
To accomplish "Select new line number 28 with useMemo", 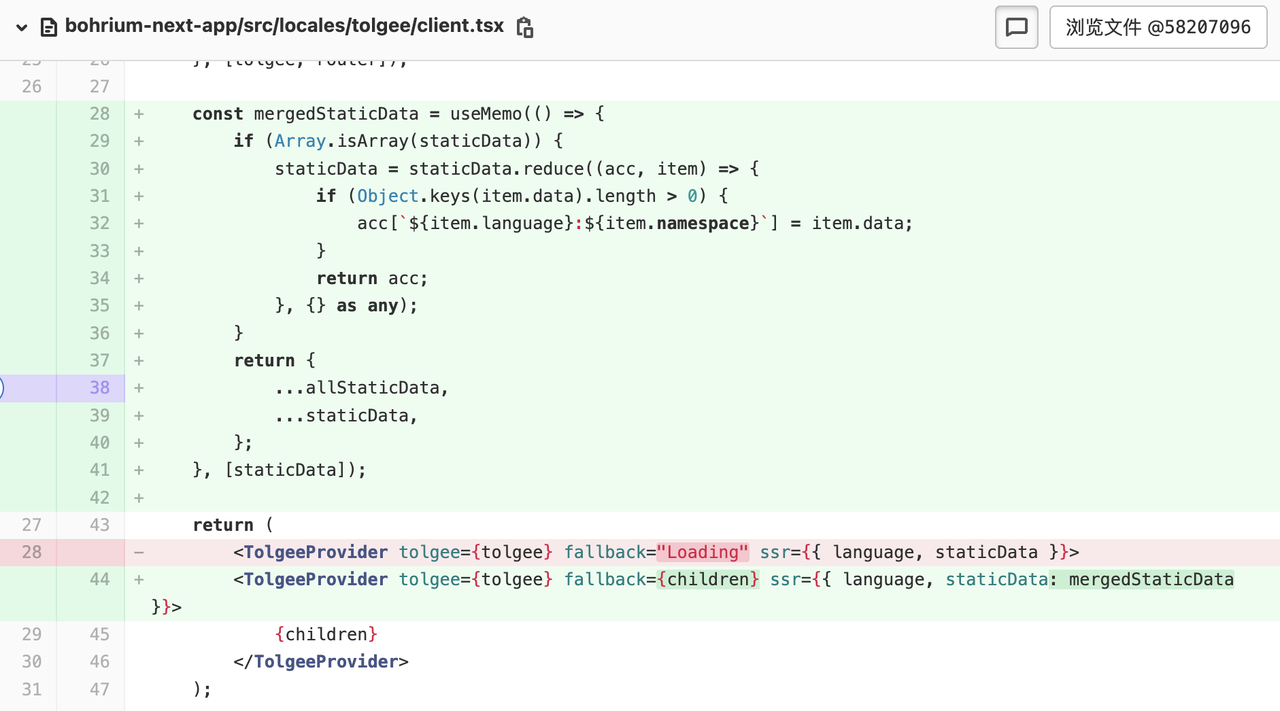I will click(x=99, y=114).
